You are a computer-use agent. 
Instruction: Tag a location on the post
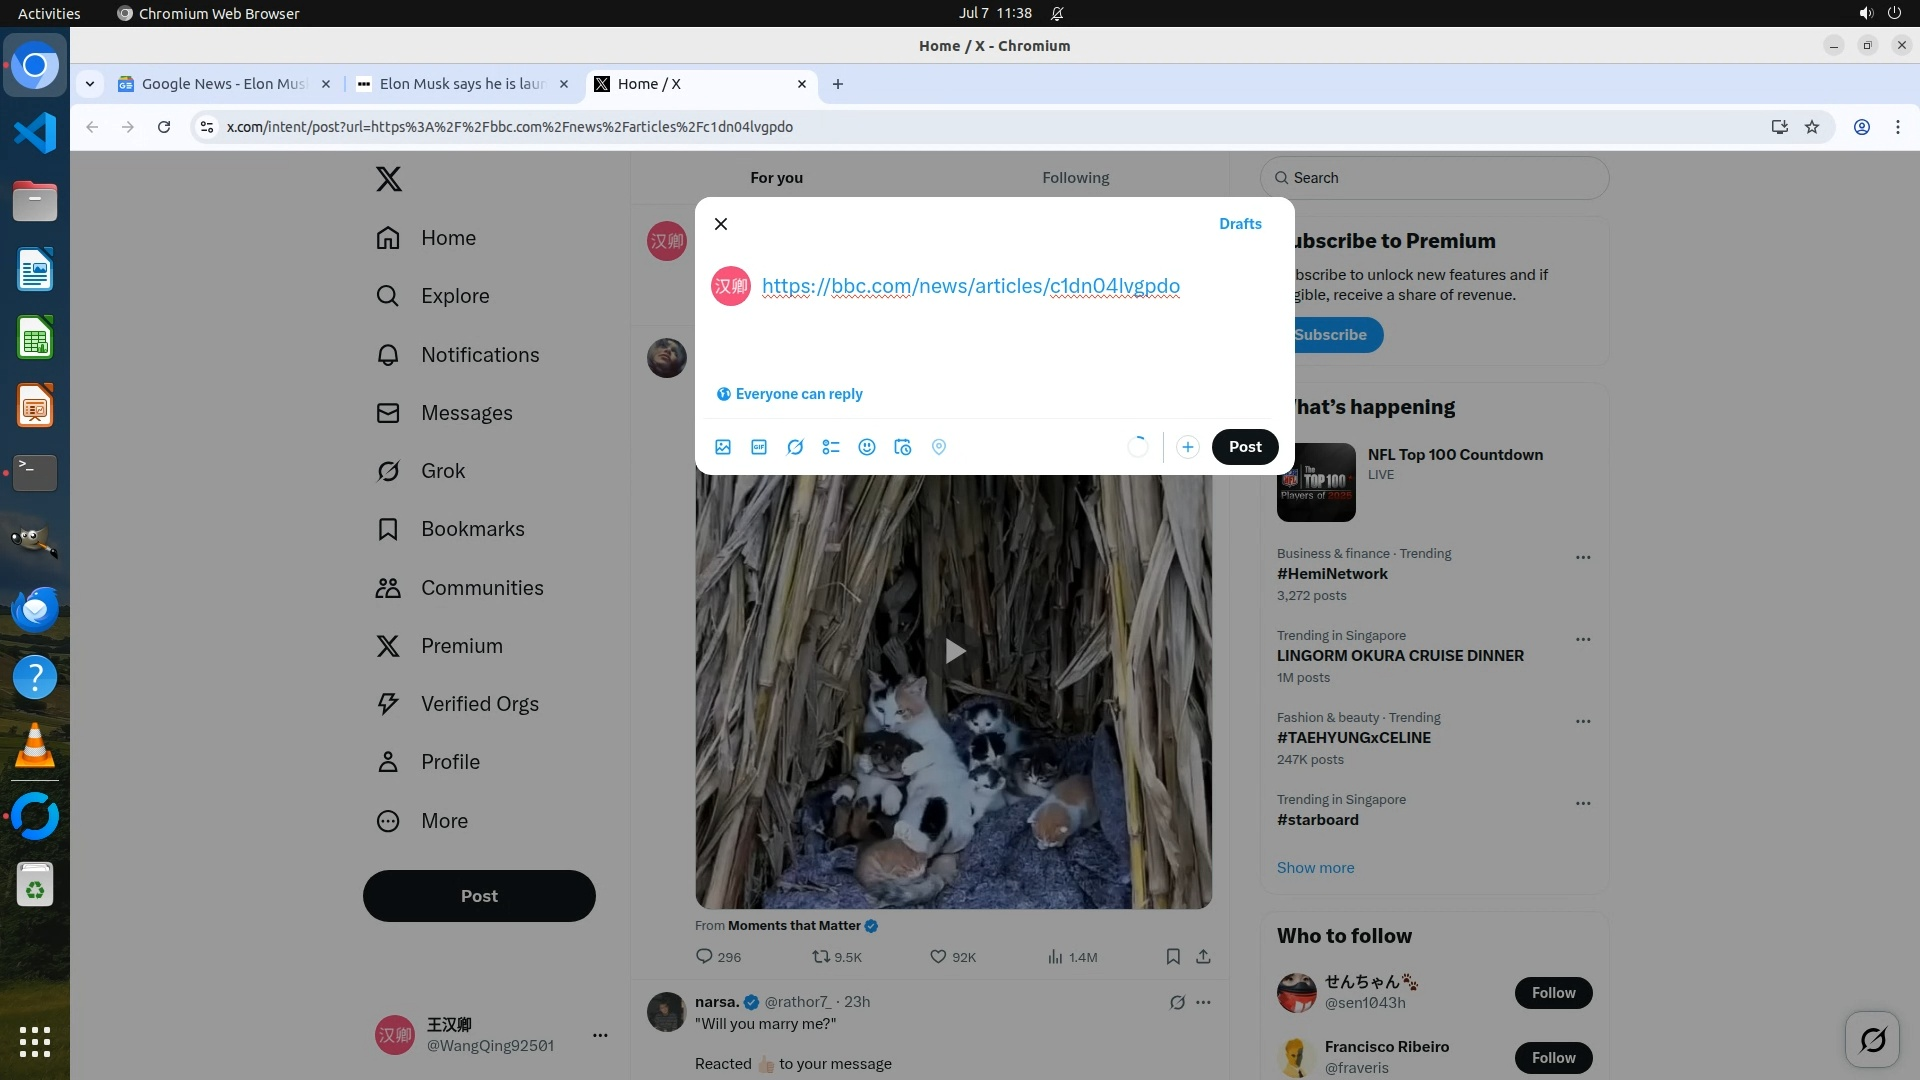[939, 447]
